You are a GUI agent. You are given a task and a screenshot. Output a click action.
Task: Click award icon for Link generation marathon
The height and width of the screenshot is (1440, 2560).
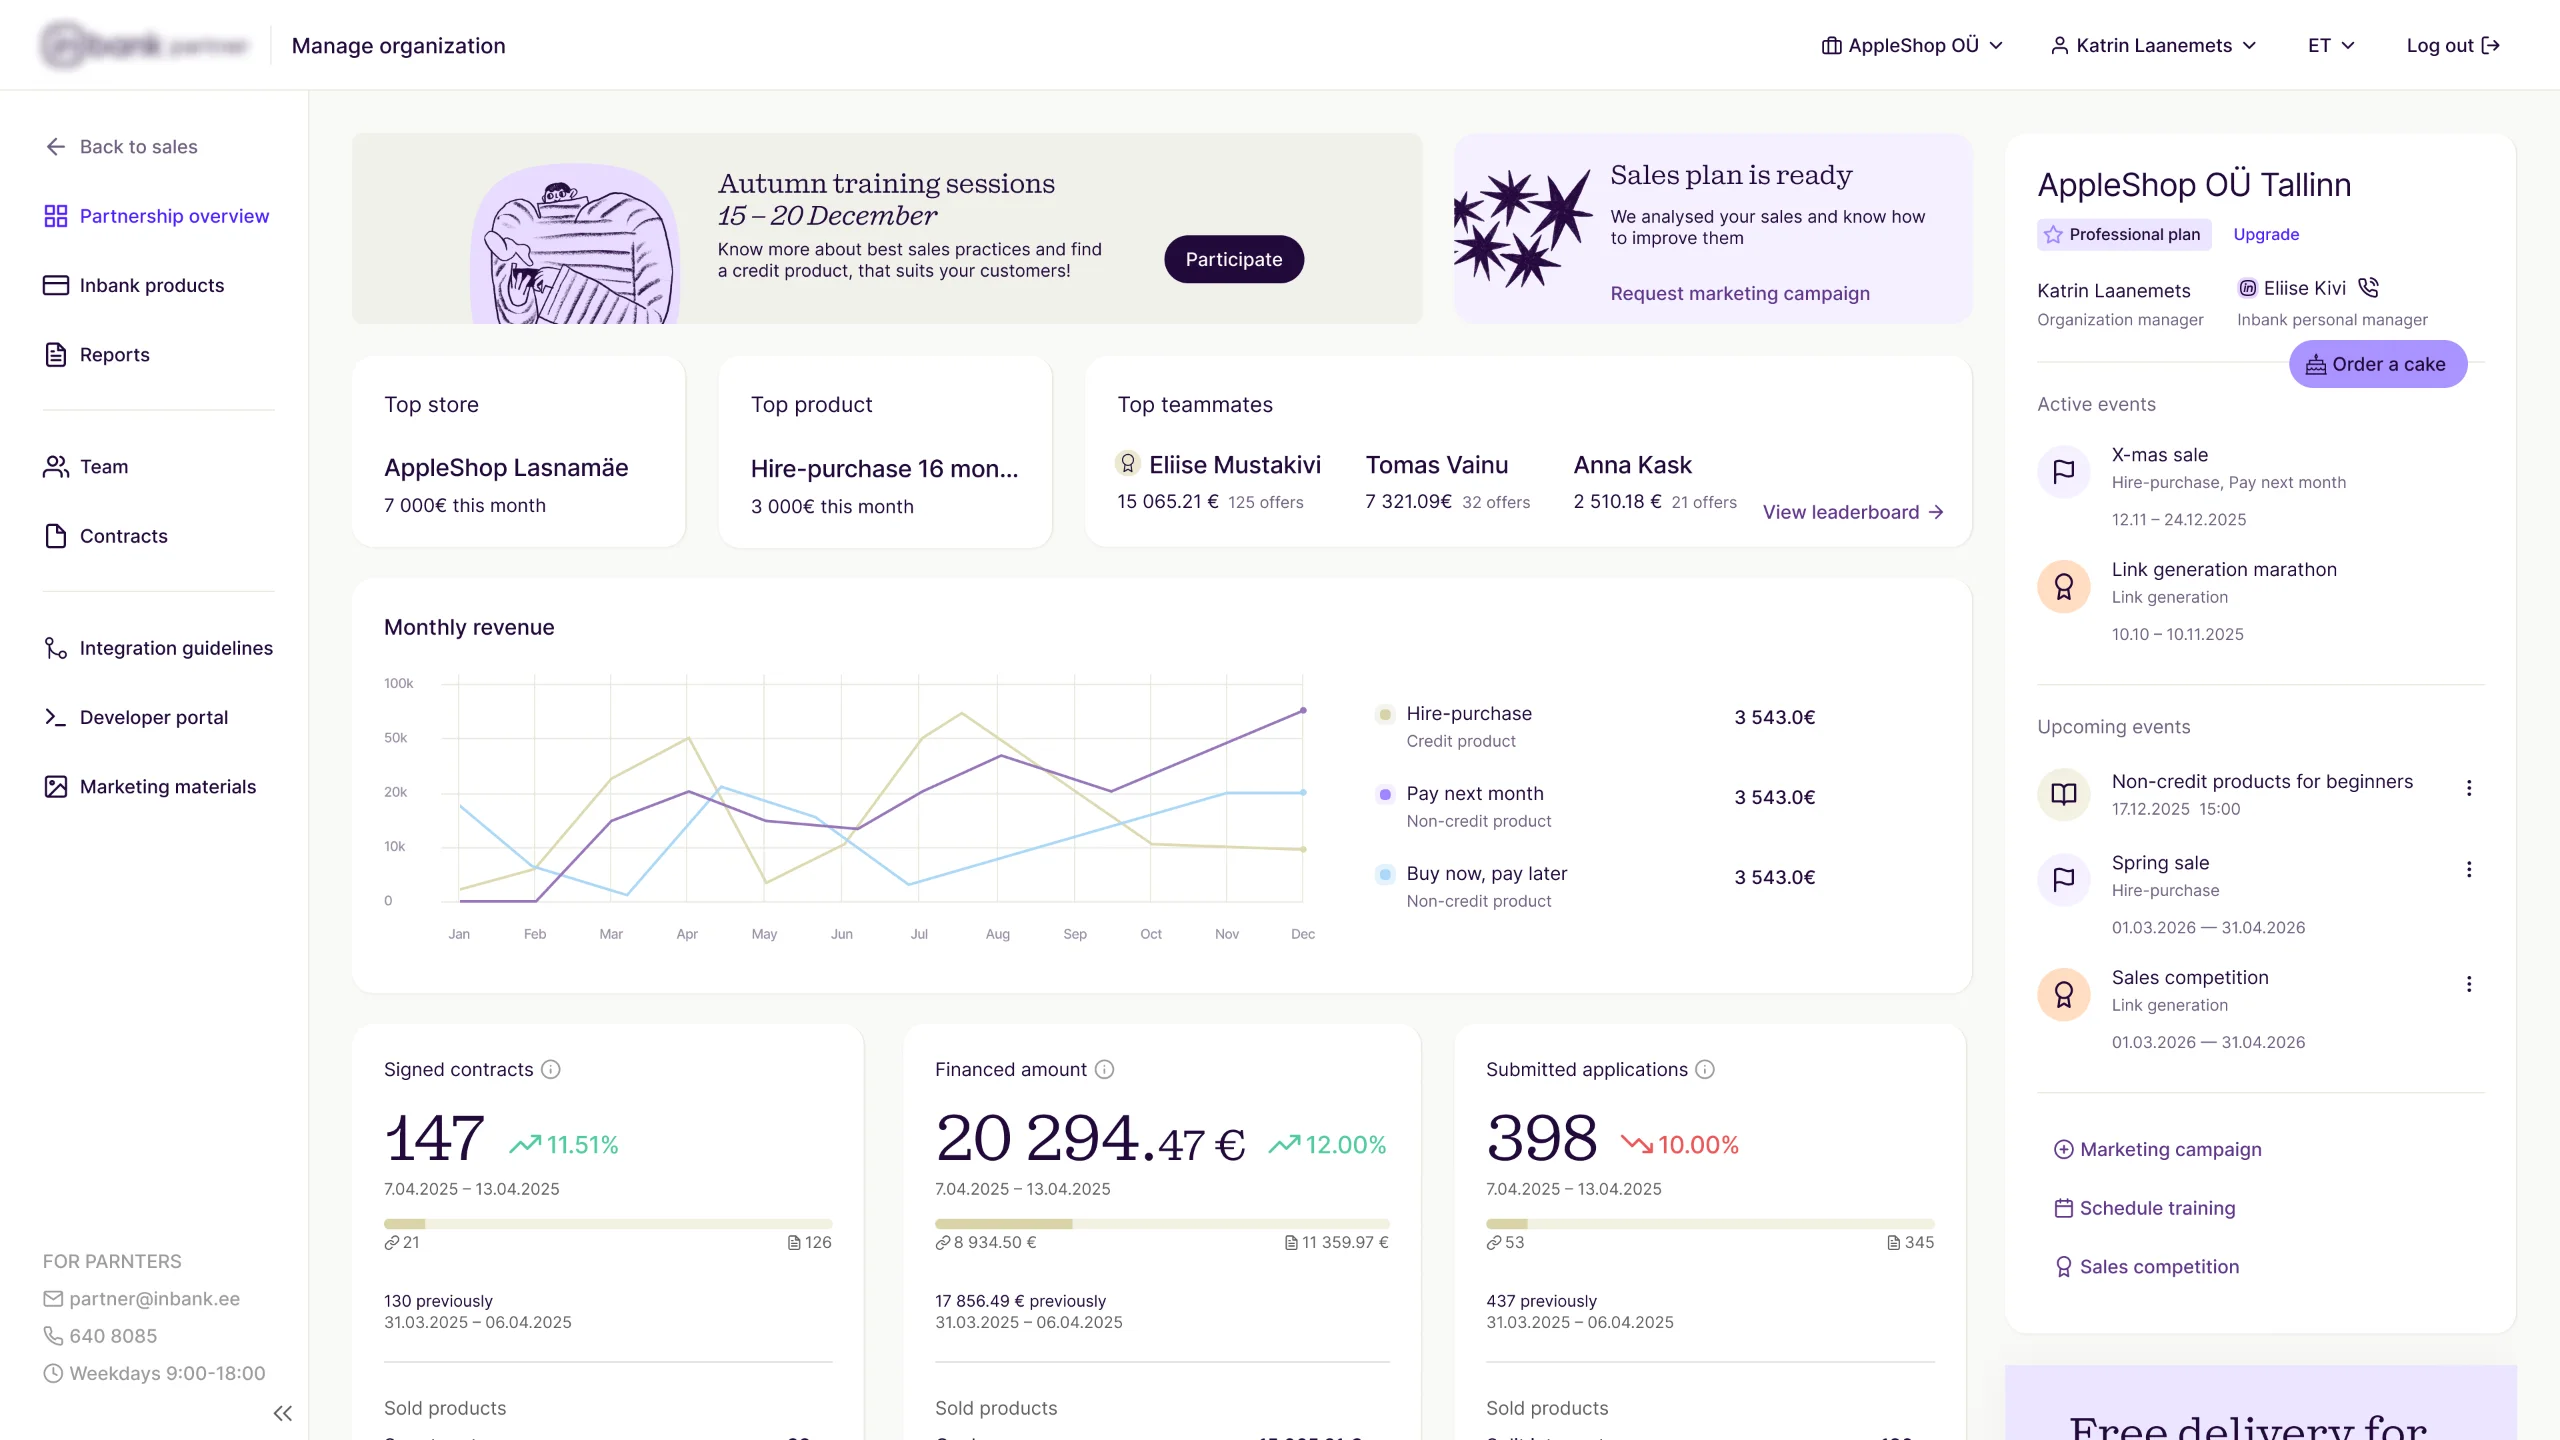[2064, 587]
